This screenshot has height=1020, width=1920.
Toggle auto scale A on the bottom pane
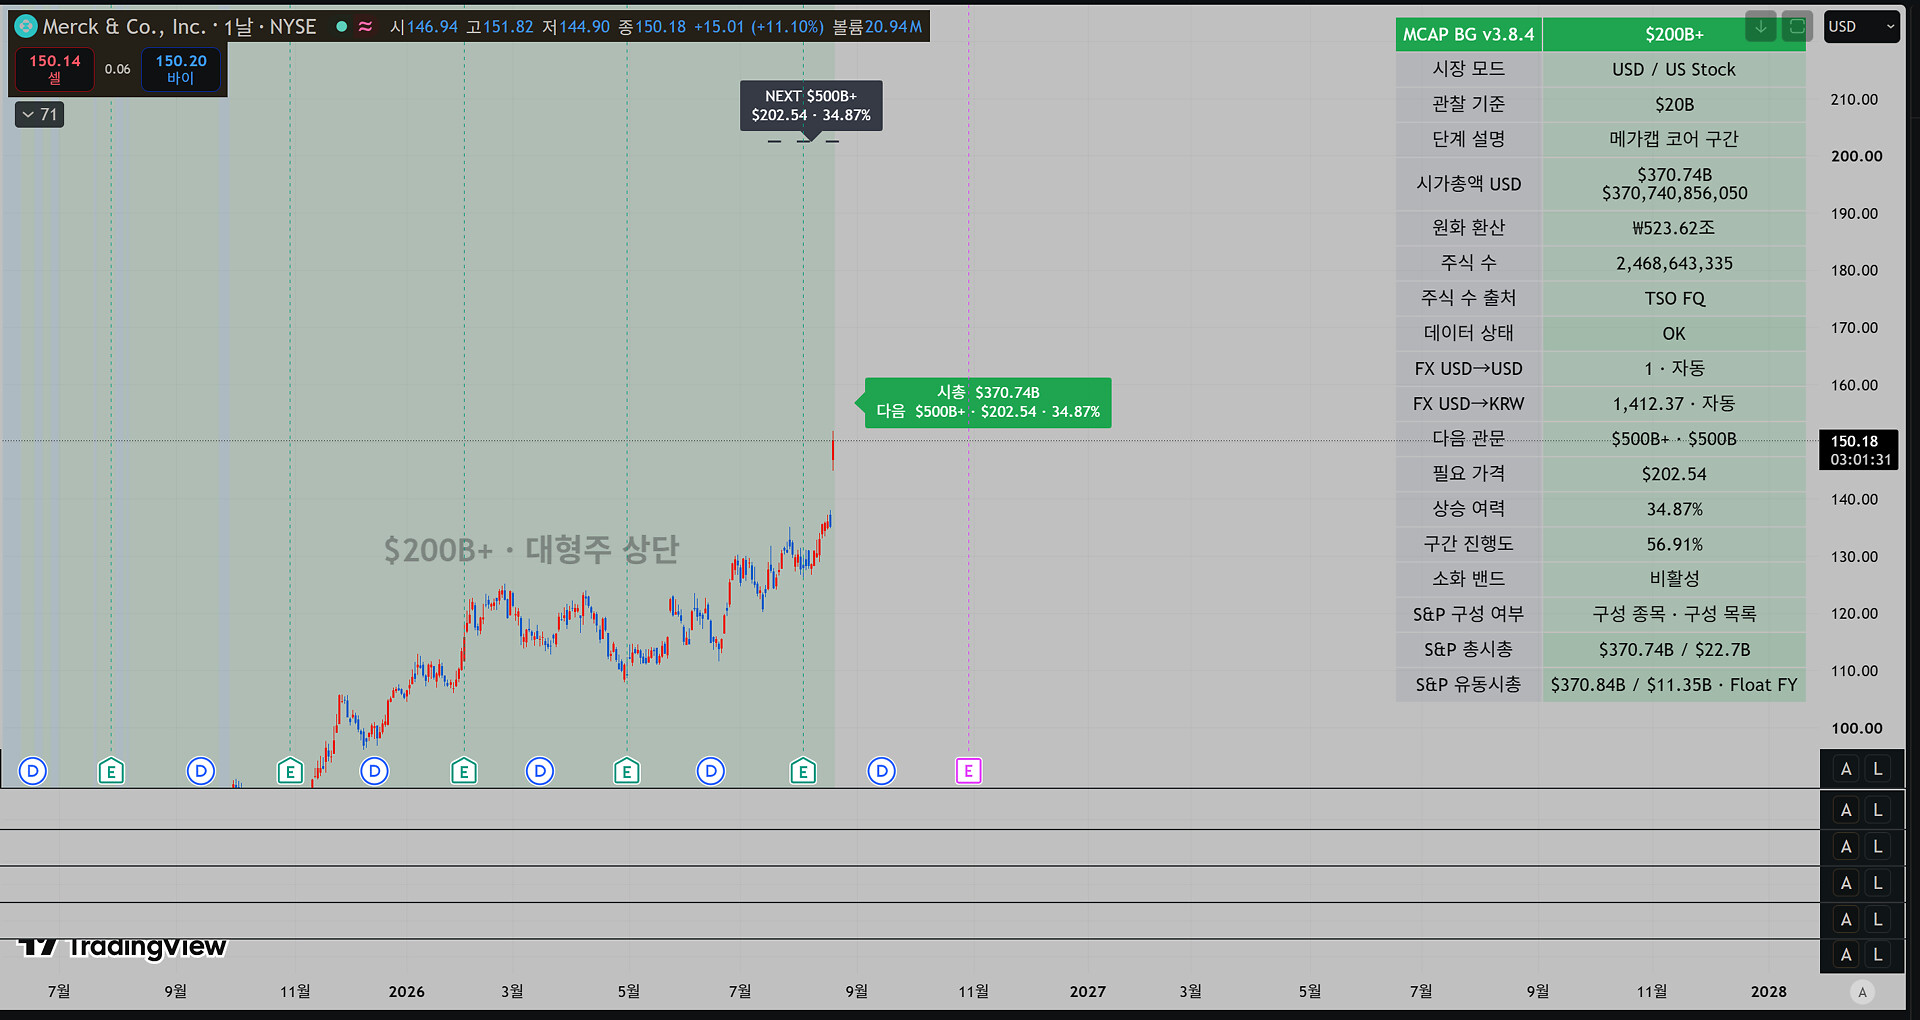point(1846,955)
